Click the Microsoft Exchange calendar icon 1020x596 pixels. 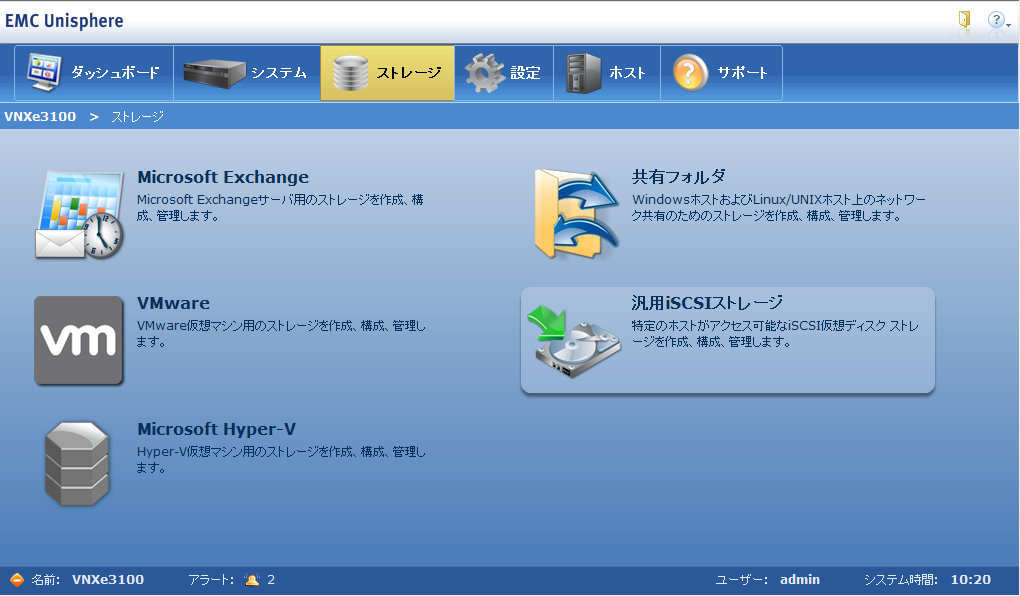point(79,214)
